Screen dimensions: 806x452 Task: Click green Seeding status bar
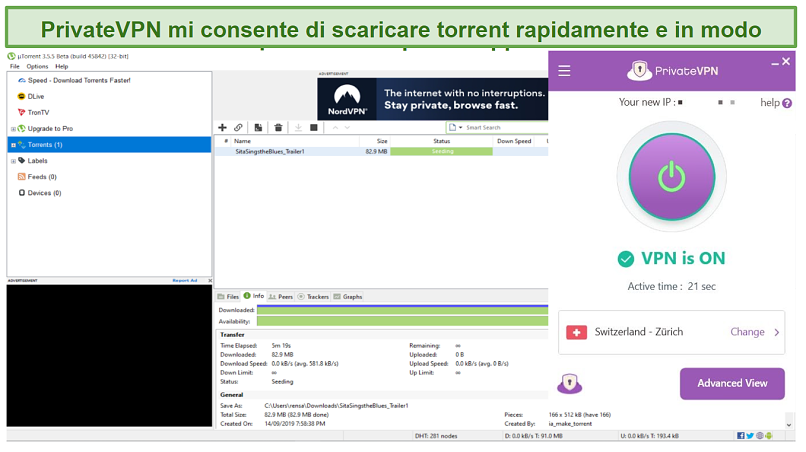[x=442, y=152]
